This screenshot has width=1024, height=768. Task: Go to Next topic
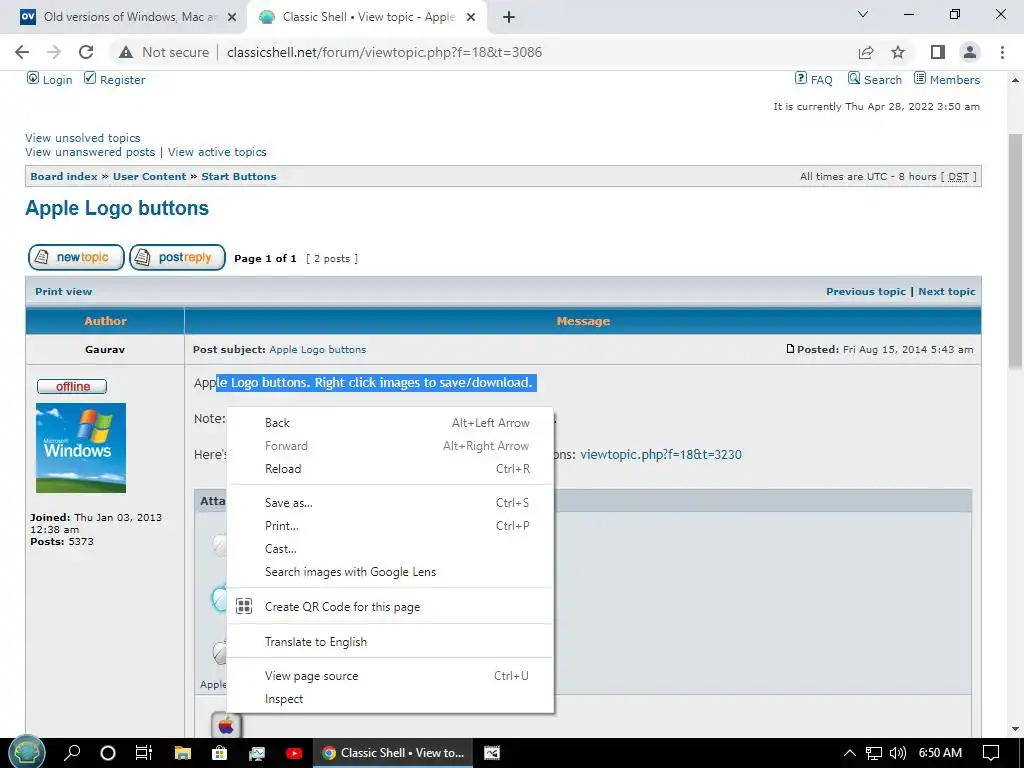(947, 291)
